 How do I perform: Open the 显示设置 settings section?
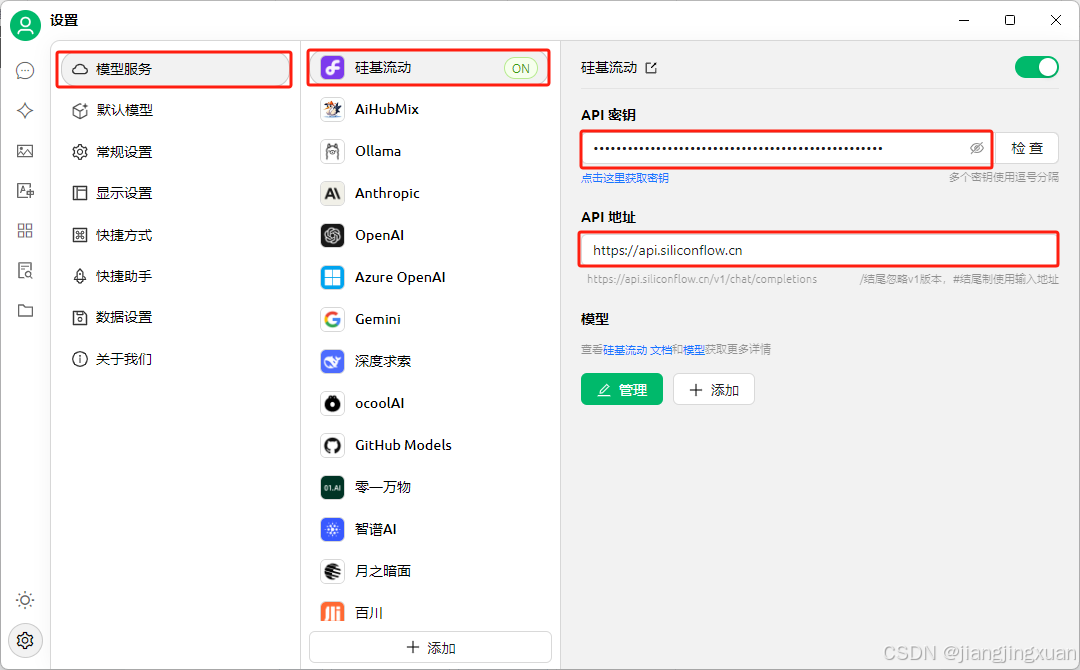point(175,193)
